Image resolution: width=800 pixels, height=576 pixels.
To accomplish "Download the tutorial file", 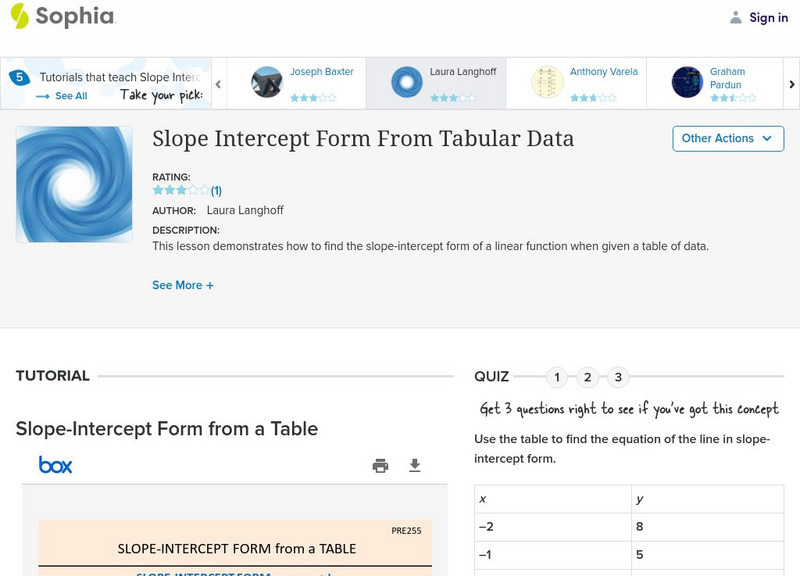I will 415,465.
